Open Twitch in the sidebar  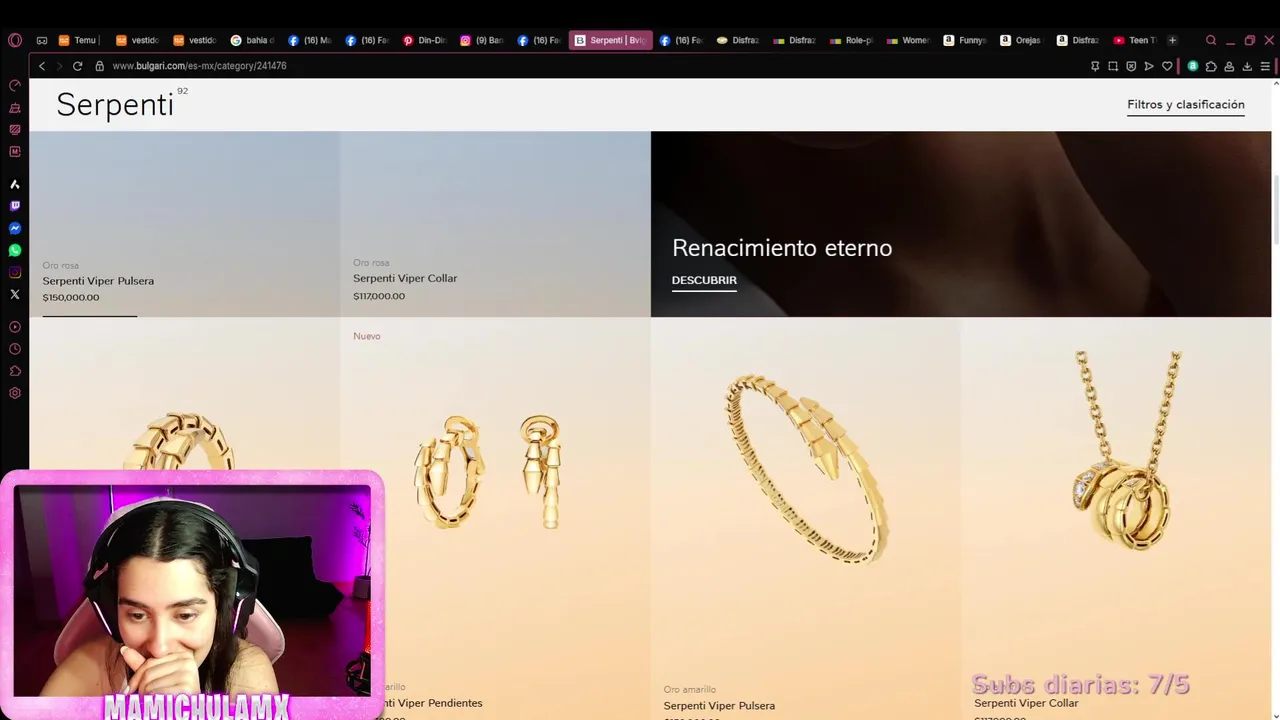(14, 206)
